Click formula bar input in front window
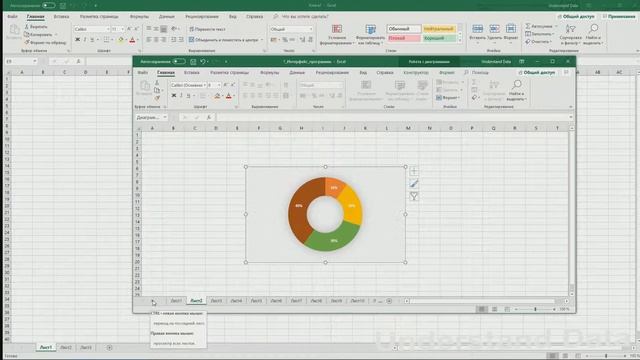This screenshot has height=360, width=640. click(x=393, y=118)
